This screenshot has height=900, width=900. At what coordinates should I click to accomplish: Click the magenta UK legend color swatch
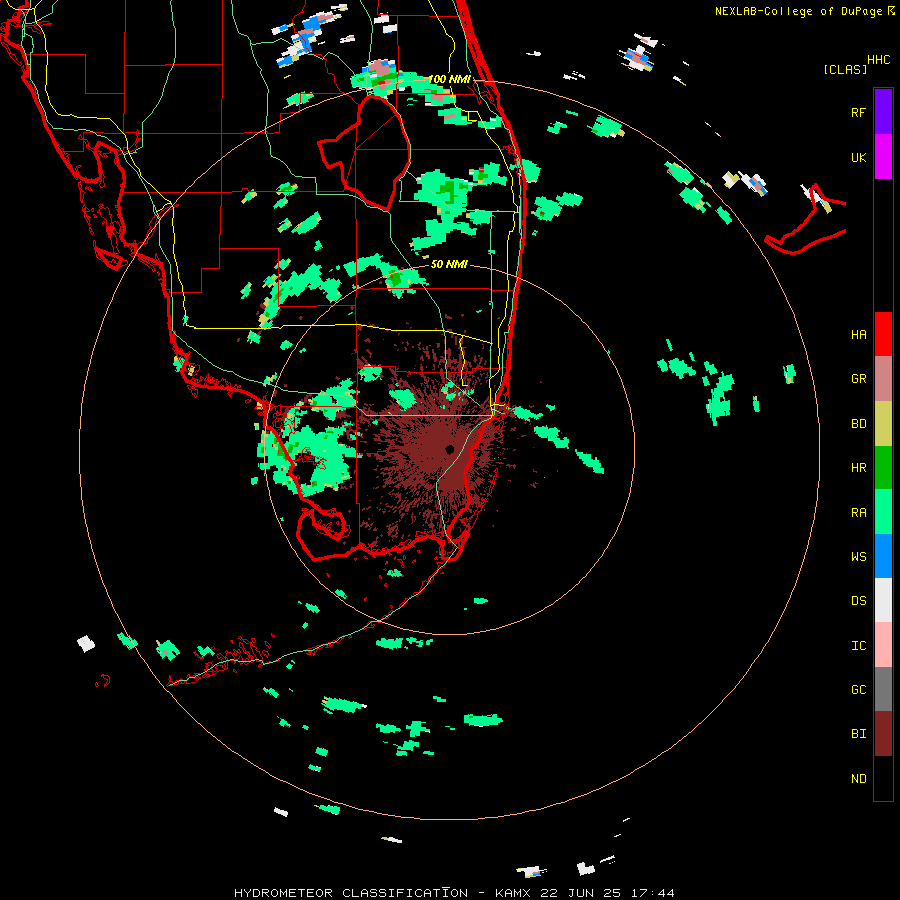[883, 157]
